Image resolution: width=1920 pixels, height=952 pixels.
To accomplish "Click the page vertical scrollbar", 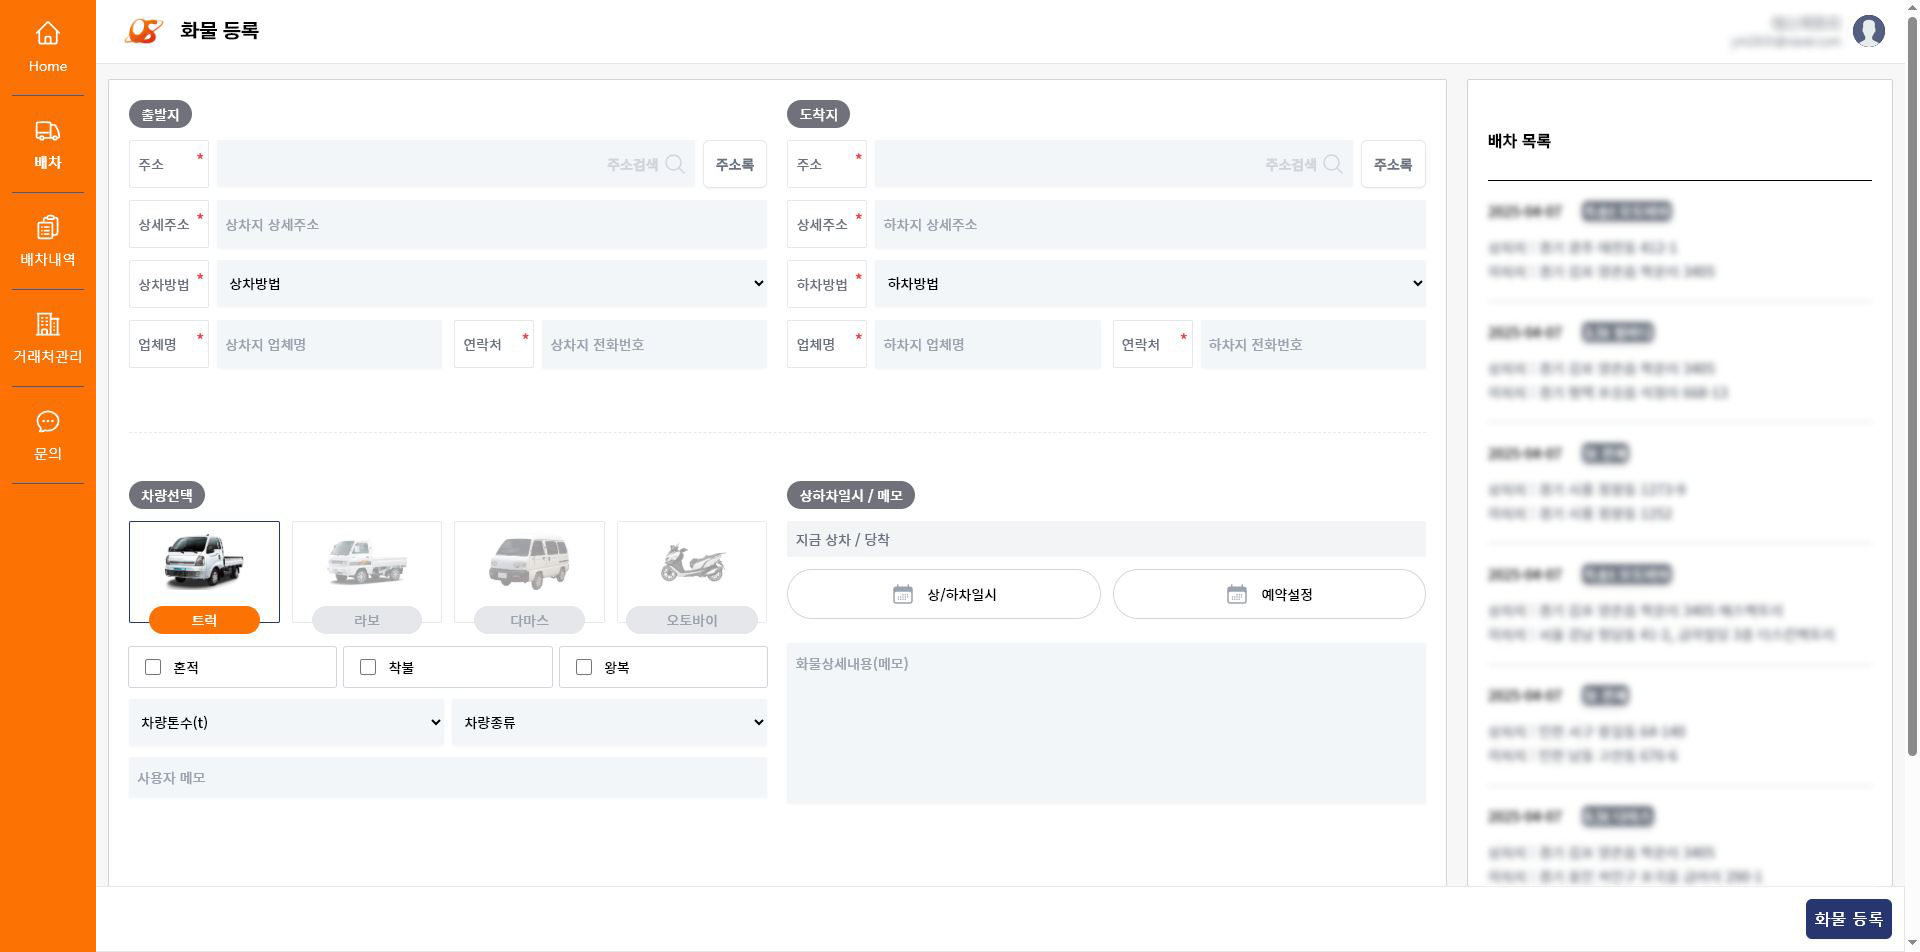I will point(1912,400).
